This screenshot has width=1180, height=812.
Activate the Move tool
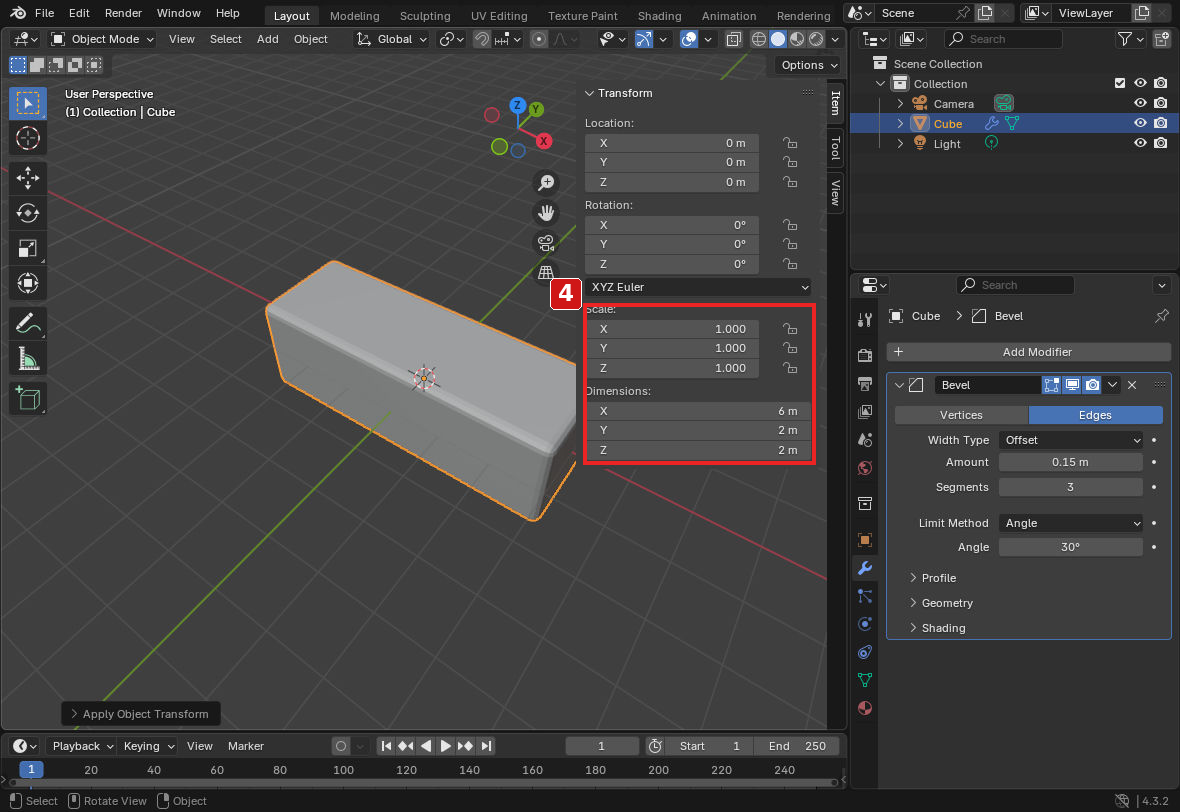click(x=28, y=178)
